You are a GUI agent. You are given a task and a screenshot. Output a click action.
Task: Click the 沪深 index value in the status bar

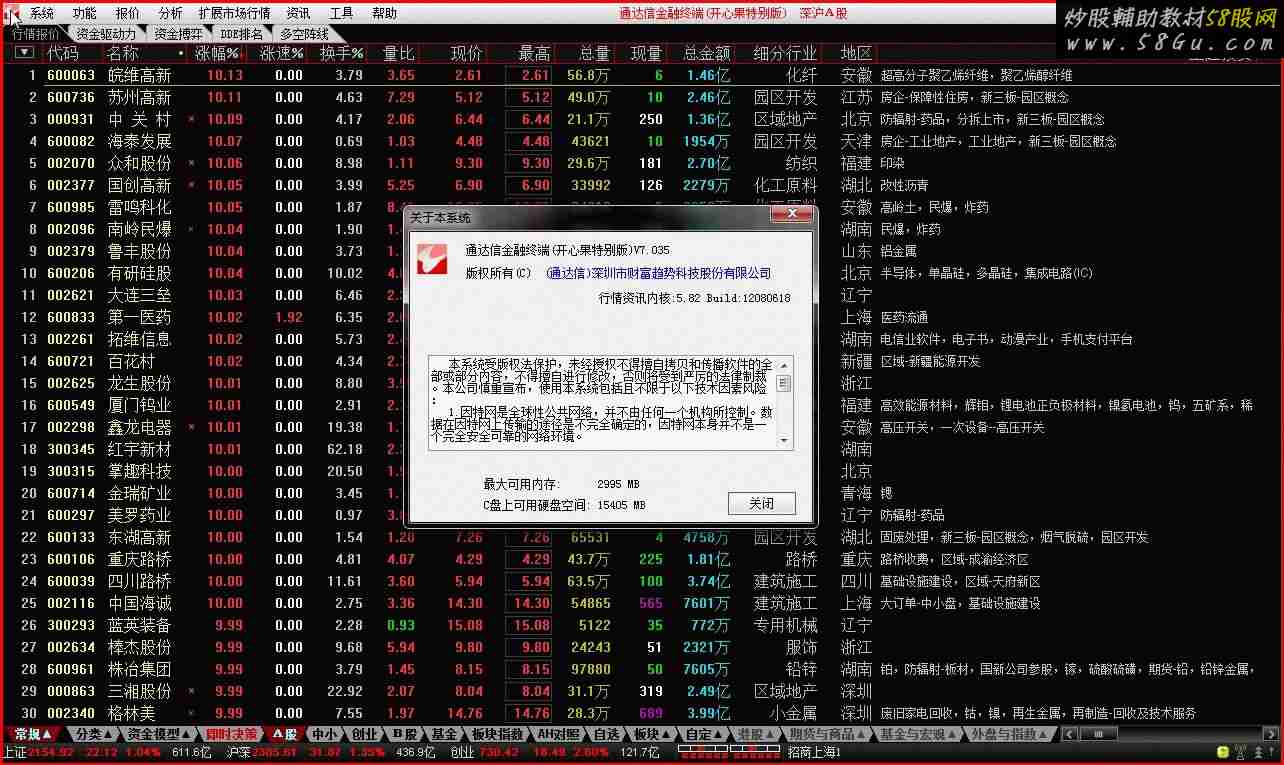point(274,752)
